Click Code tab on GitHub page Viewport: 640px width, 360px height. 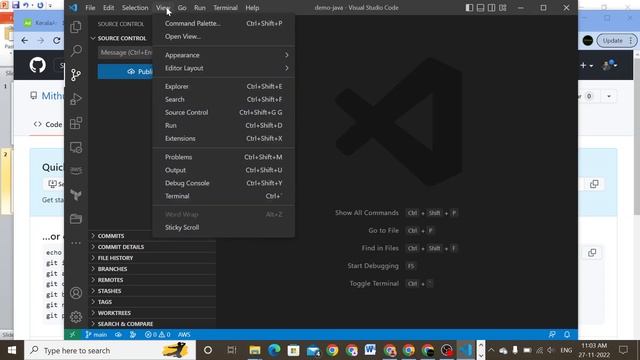click(x=48, y=124)
